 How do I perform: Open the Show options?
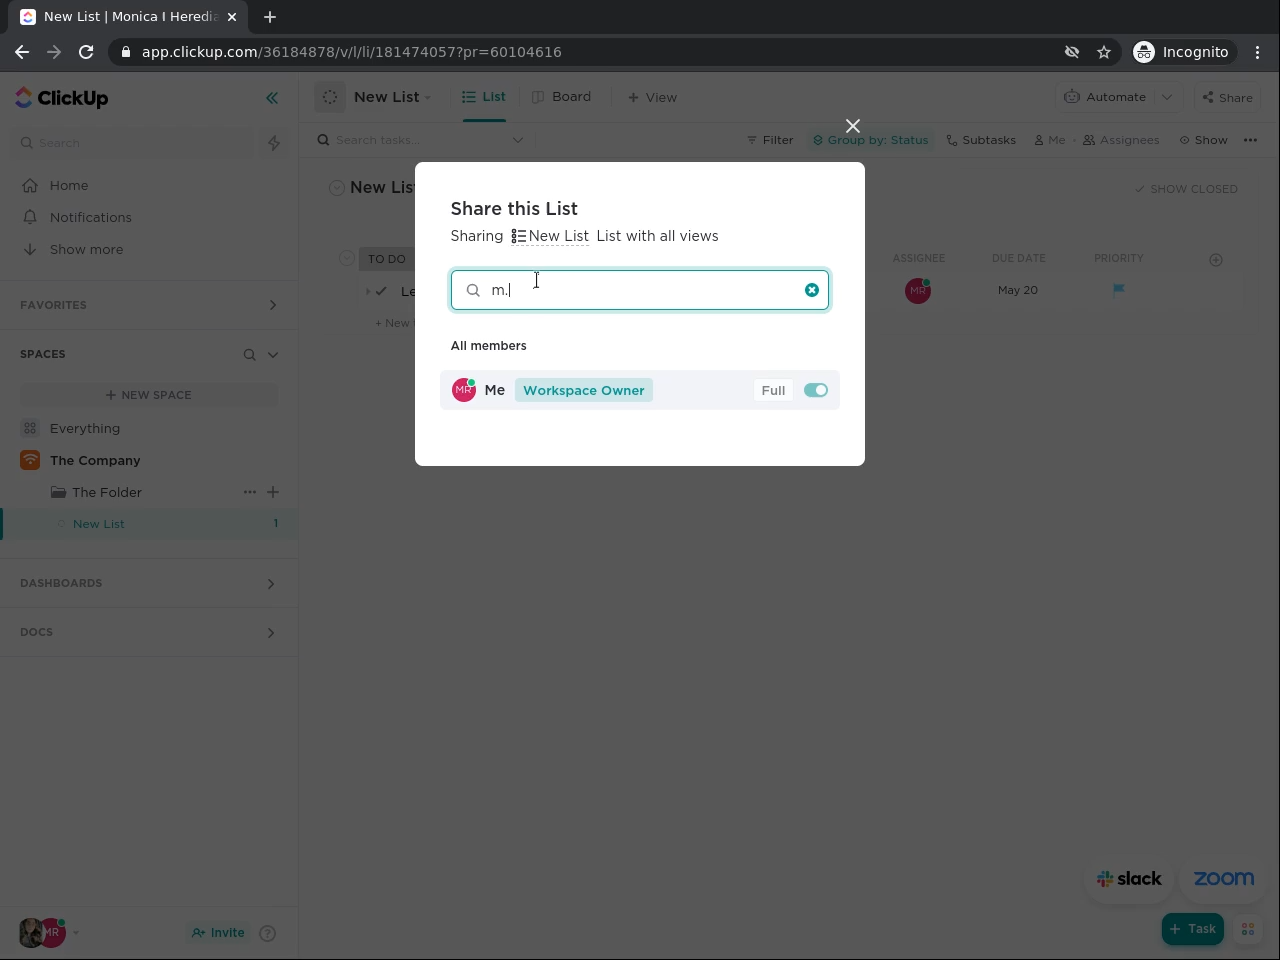click(1203, 140)
